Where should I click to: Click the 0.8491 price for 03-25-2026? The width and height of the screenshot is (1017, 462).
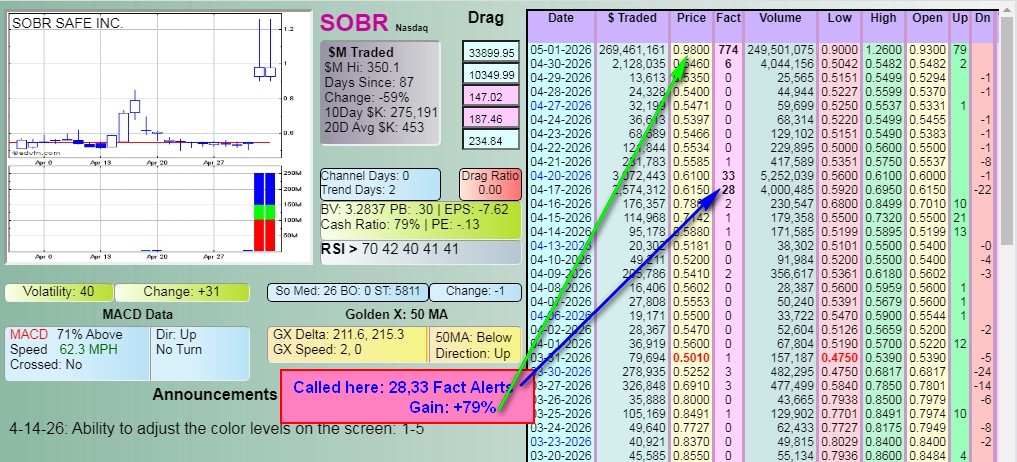[x=691, y=414]
